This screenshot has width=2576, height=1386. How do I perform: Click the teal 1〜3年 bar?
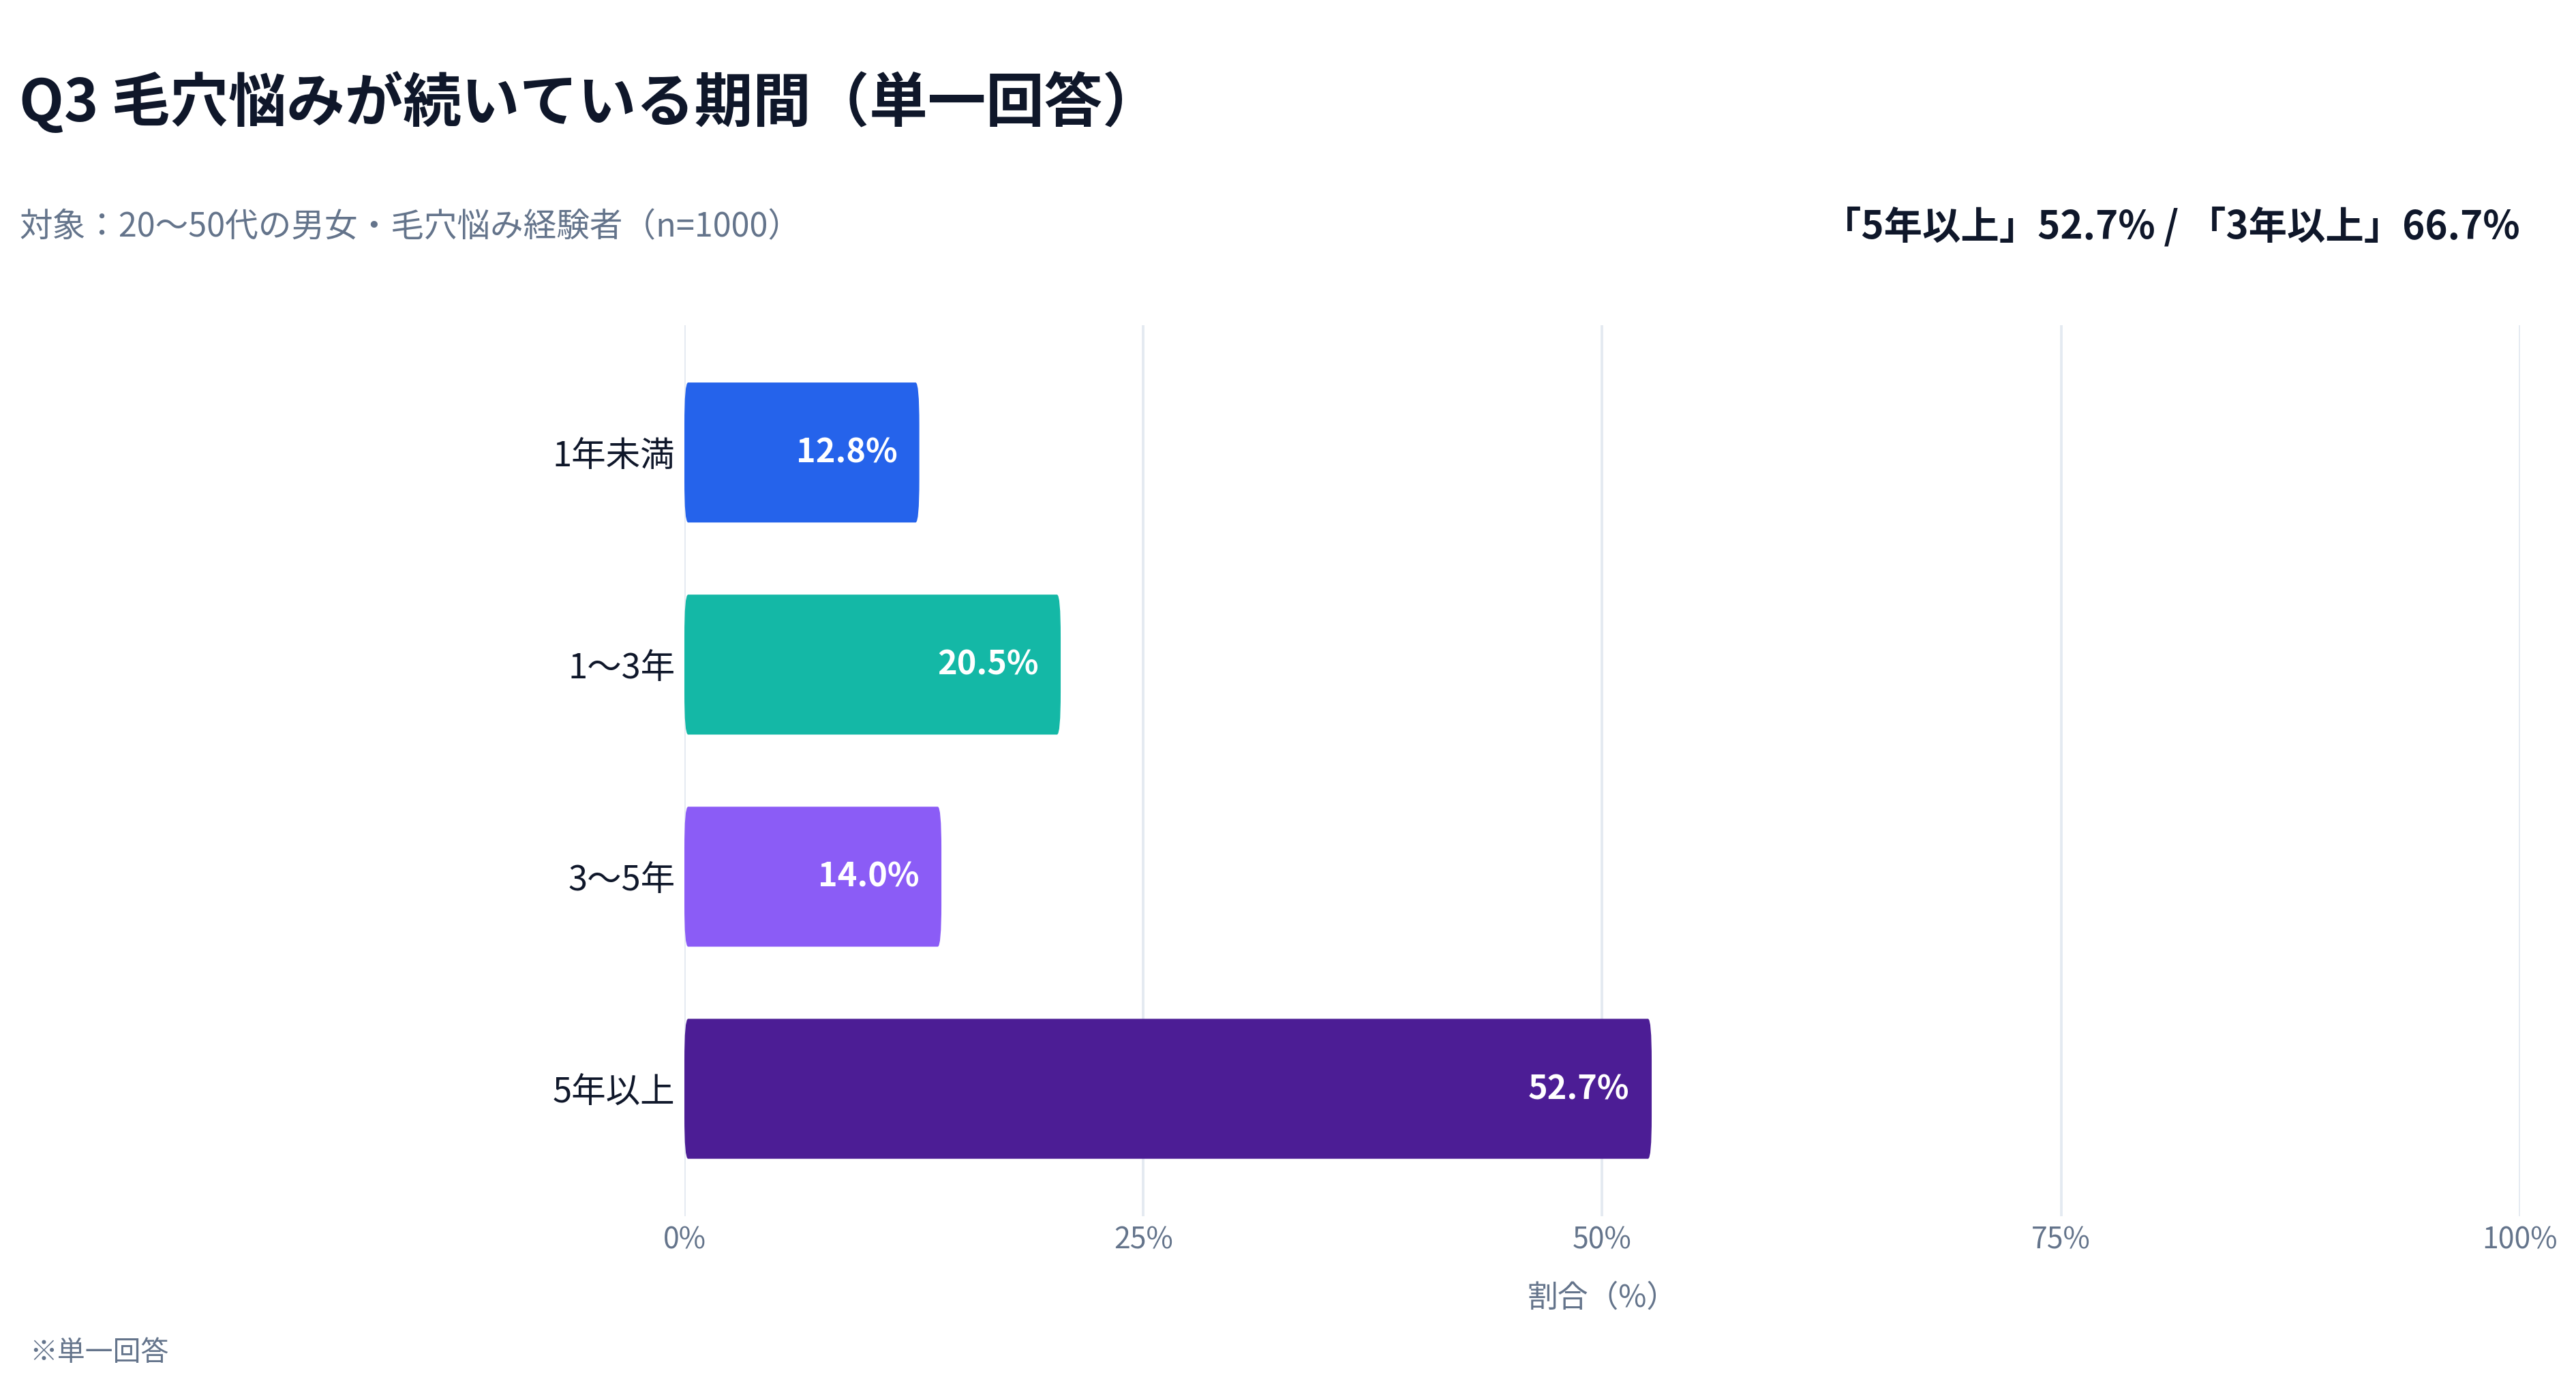[x=872, y=664]
